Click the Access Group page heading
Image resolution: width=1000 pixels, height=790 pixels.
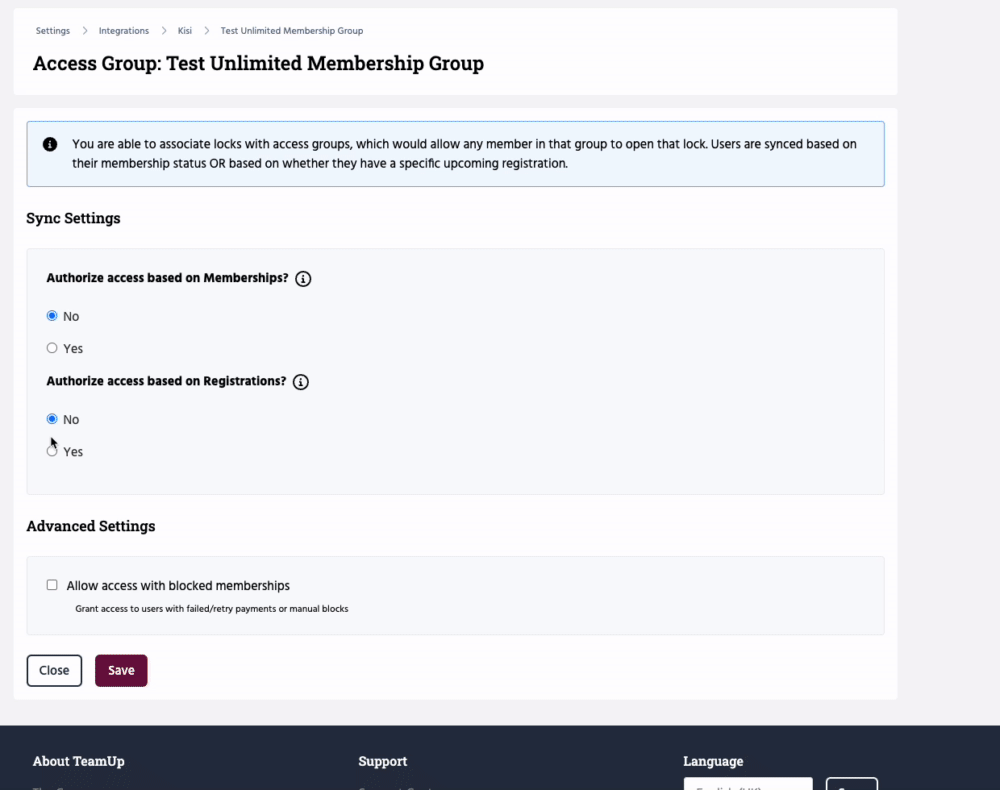tap(258, 64)
